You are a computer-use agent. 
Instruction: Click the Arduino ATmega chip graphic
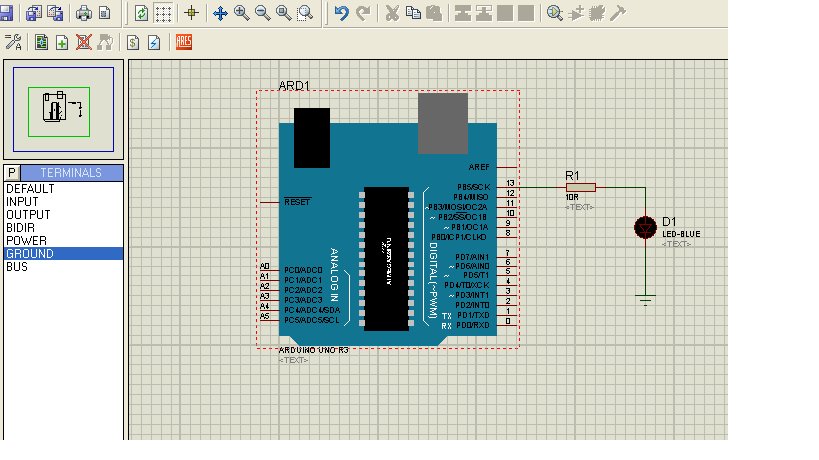(387, 258)
